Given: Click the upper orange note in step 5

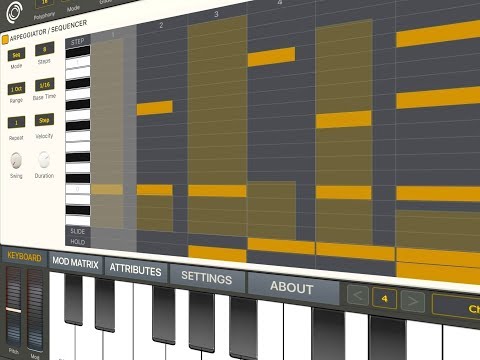Looking at the screenshot, I should [344, 120].
